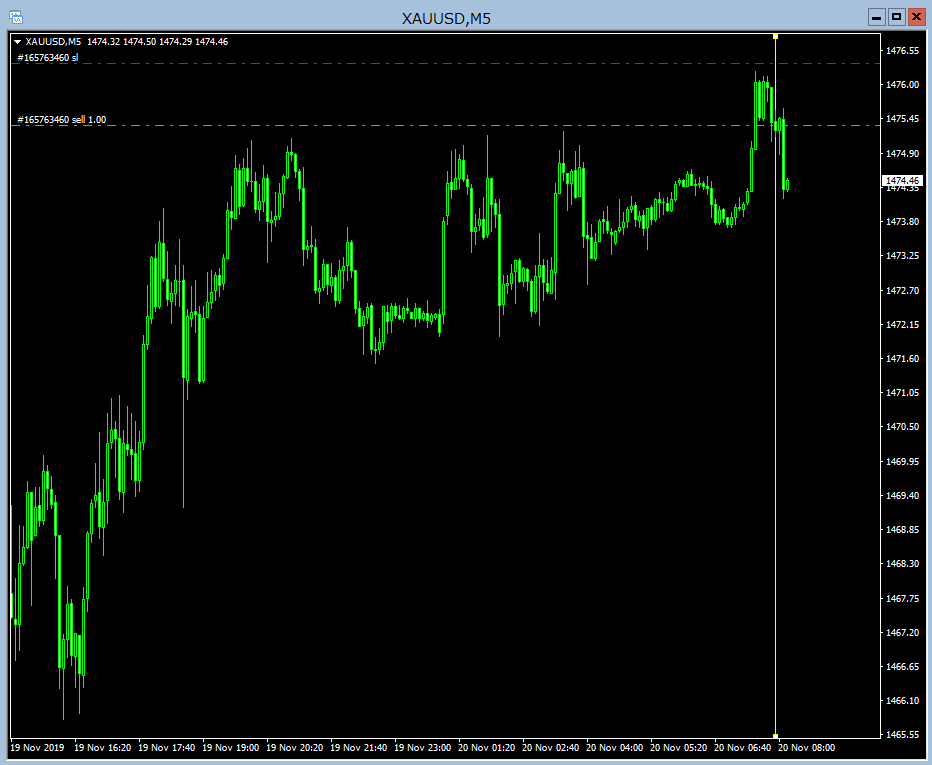Image resolution: width=932 pixels, height=765 pixels.
Task: Click the 1472.15 price scale label
Action: [902, 324]
